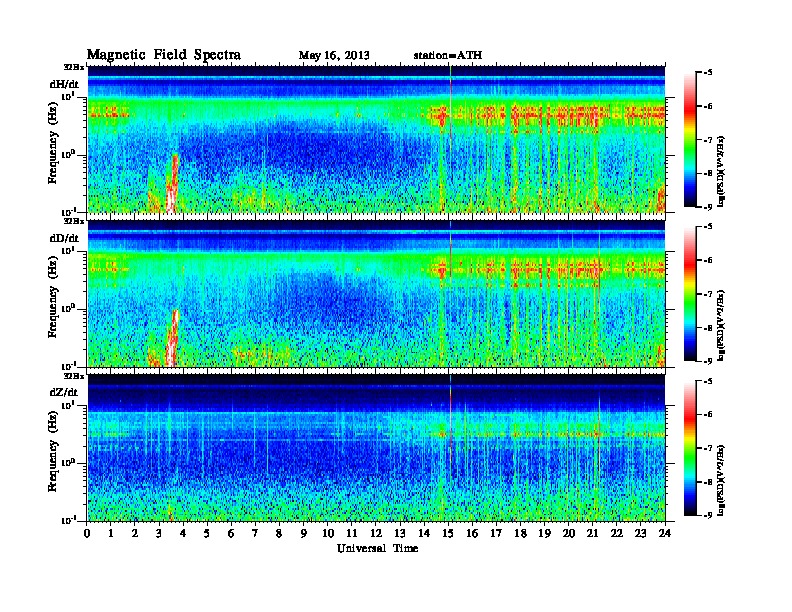Image resolution: width=792 pixels, height=612 pixels.
Task: Click the time axis tick label "13"
Action: (x=400, y=534)
